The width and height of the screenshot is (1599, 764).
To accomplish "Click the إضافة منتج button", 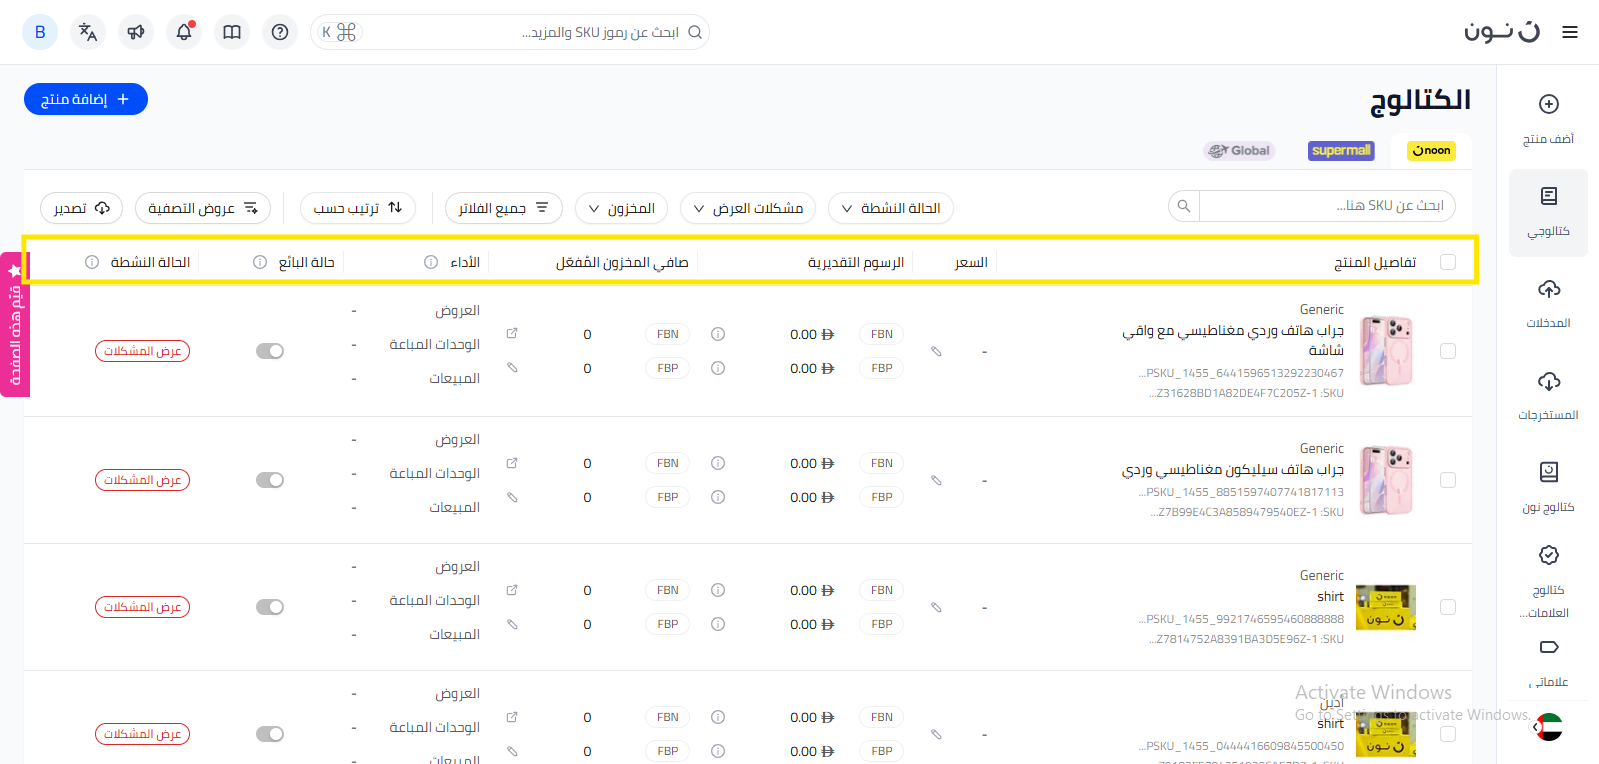I will point(86,99).
